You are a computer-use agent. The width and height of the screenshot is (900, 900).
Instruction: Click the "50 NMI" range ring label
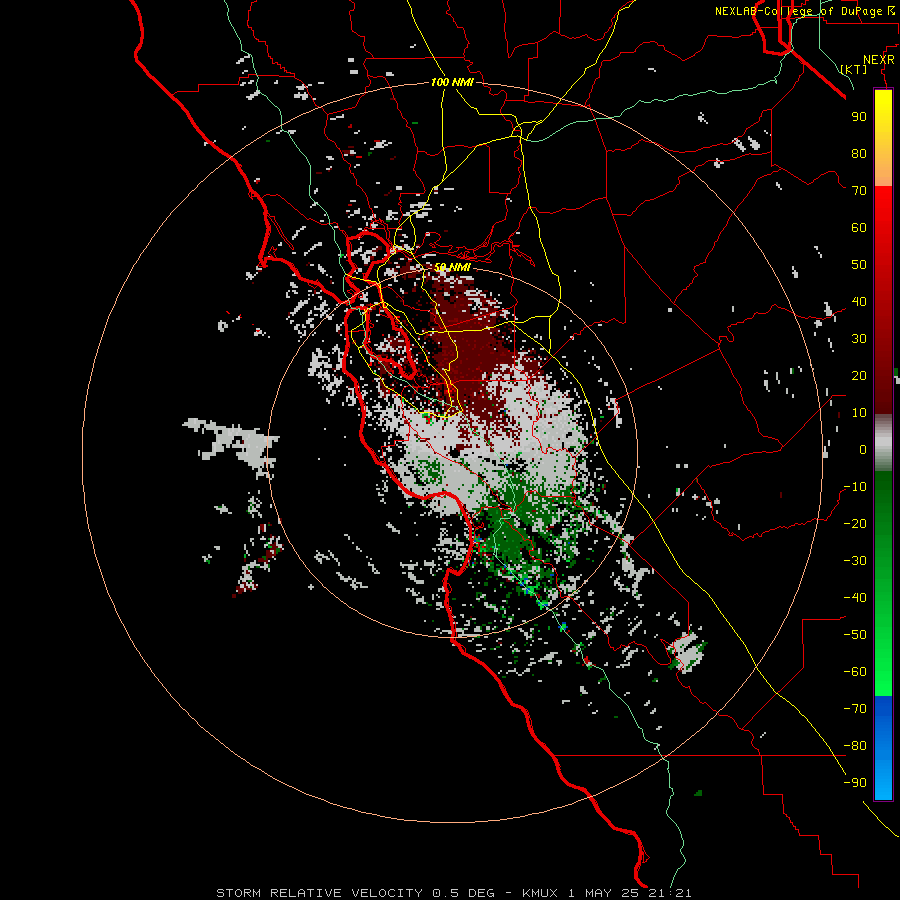tap(452, 267)
